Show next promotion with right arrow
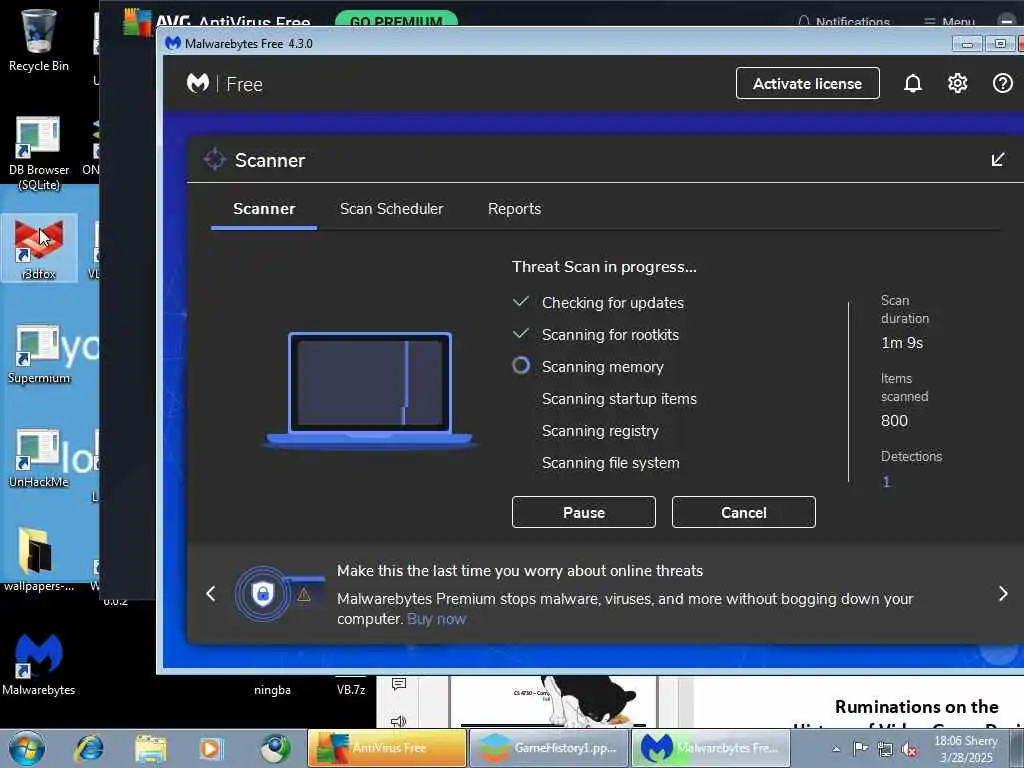1024x768 pixels. coord(1003,594)
